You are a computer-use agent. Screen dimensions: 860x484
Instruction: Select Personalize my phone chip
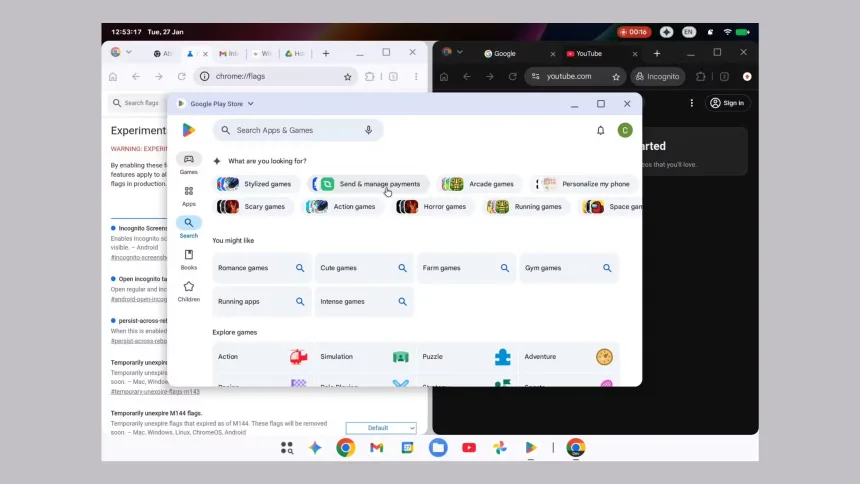(x=584, y=184)
